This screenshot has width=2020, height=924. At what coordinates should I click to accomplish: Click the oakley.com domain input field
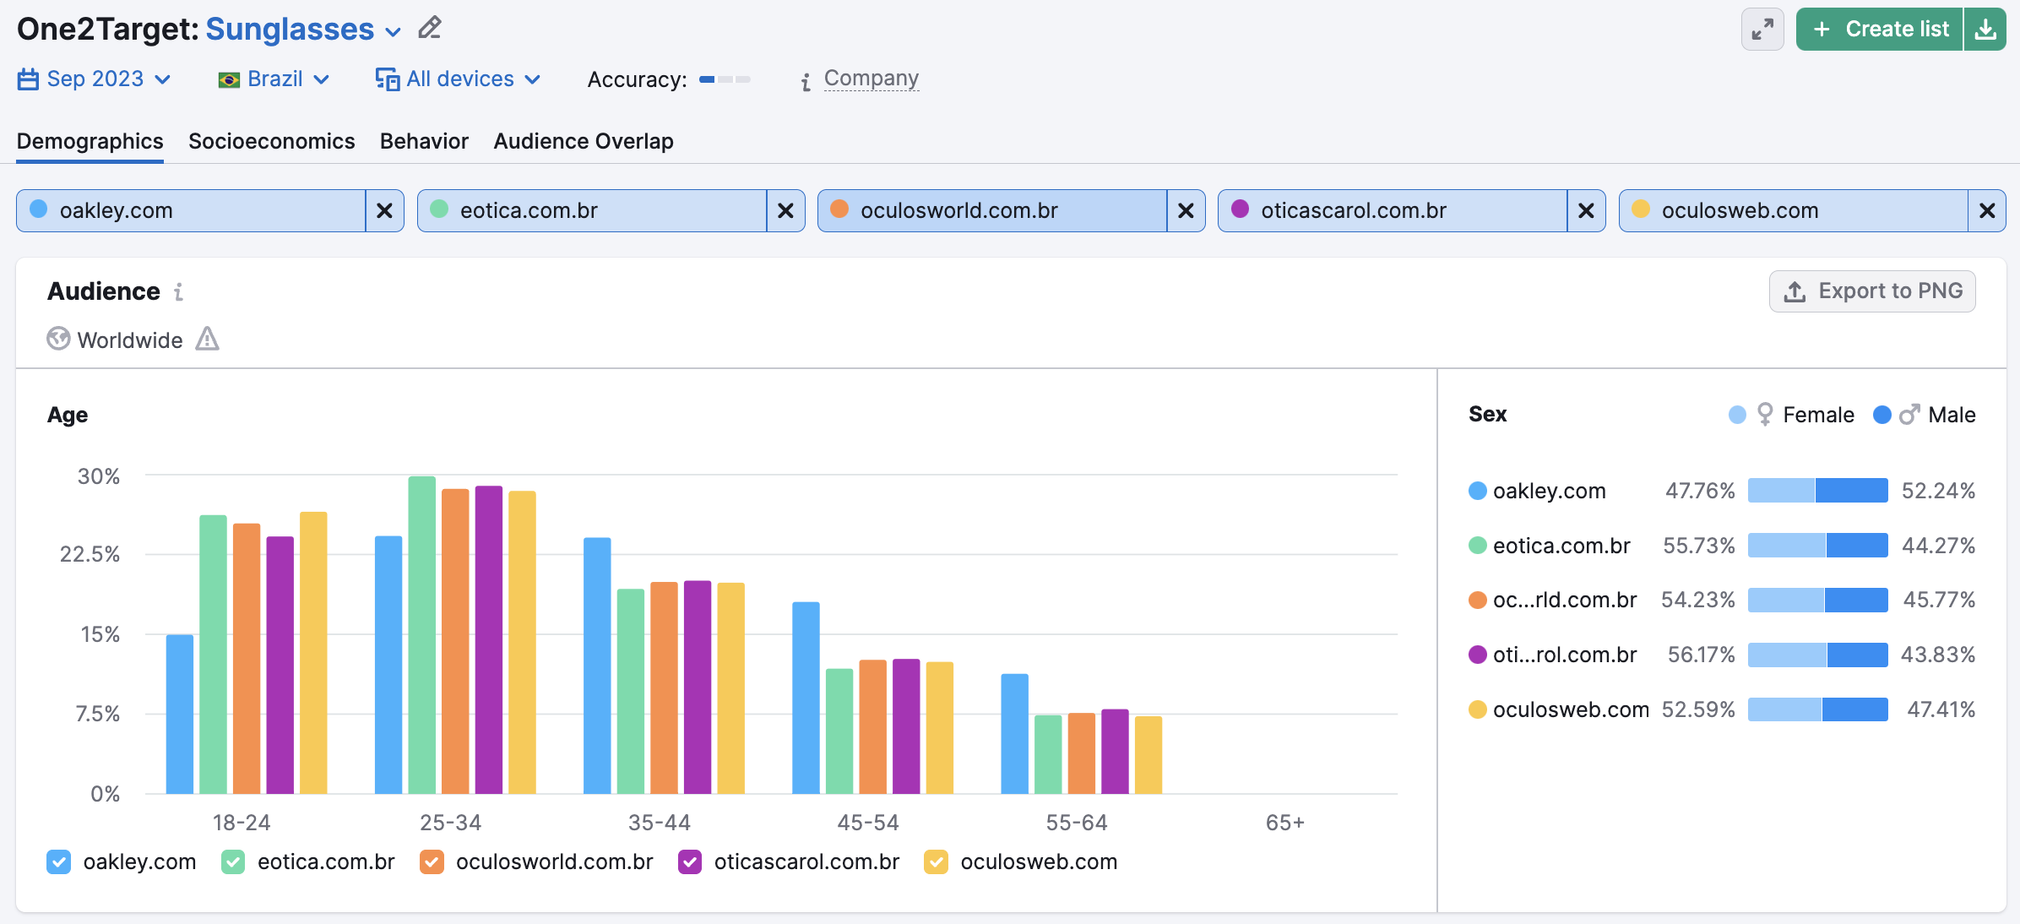[x=191, y=211]
